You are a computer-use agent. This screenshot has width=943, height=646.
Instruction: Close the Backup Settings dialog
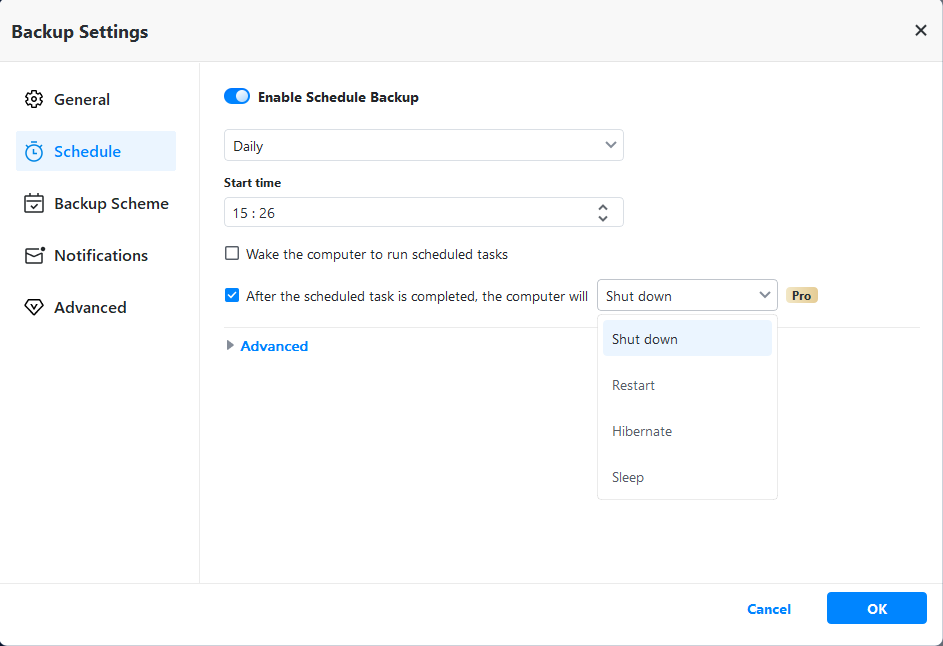point(920,31)
